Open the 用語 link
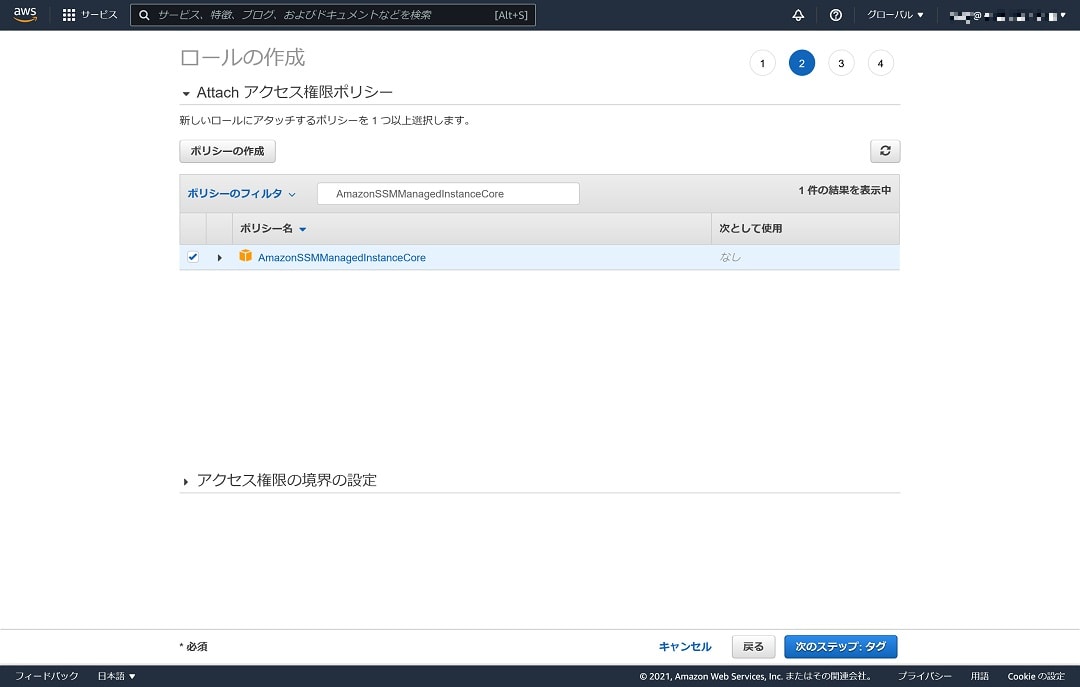The width and height of the screenshot is (1080, 687). (979, 676)
